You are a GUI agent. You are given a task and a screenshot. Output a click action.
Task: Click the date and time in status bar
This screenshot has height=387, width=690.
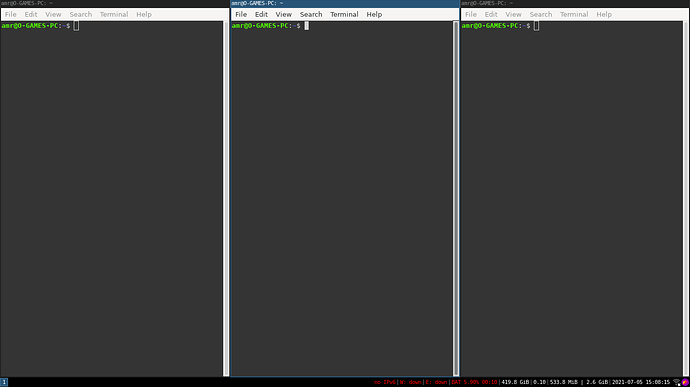641,382
